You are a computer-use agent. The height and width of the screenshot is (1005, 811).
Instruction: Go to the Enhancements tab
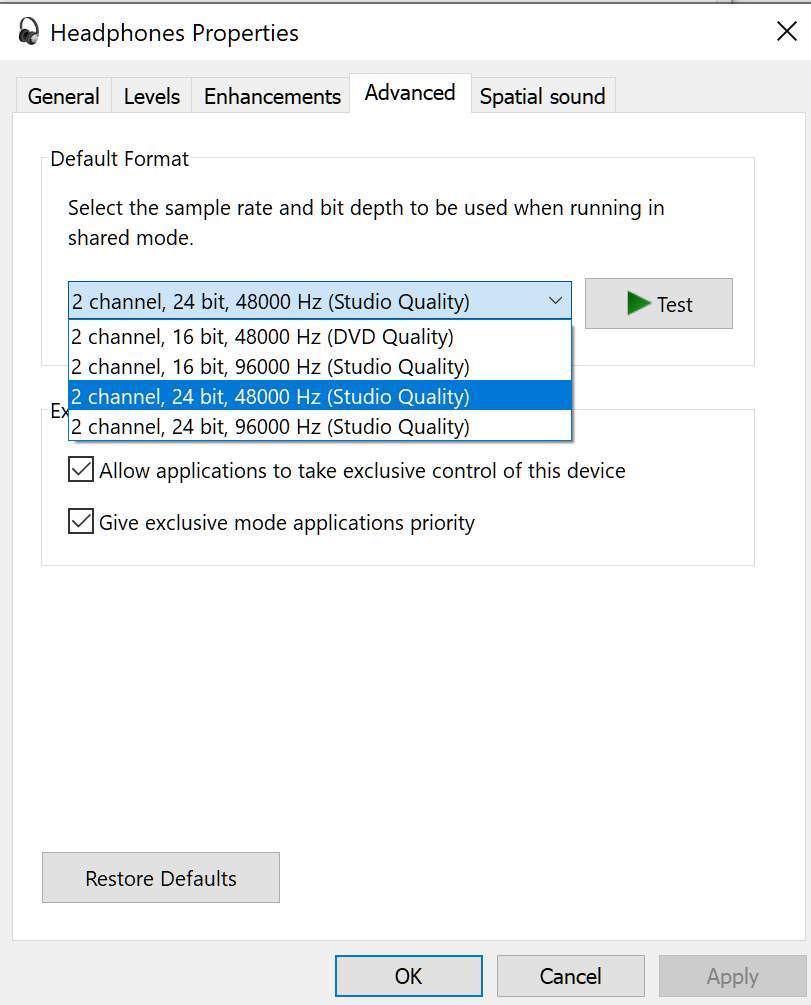[x=272, y=97]
